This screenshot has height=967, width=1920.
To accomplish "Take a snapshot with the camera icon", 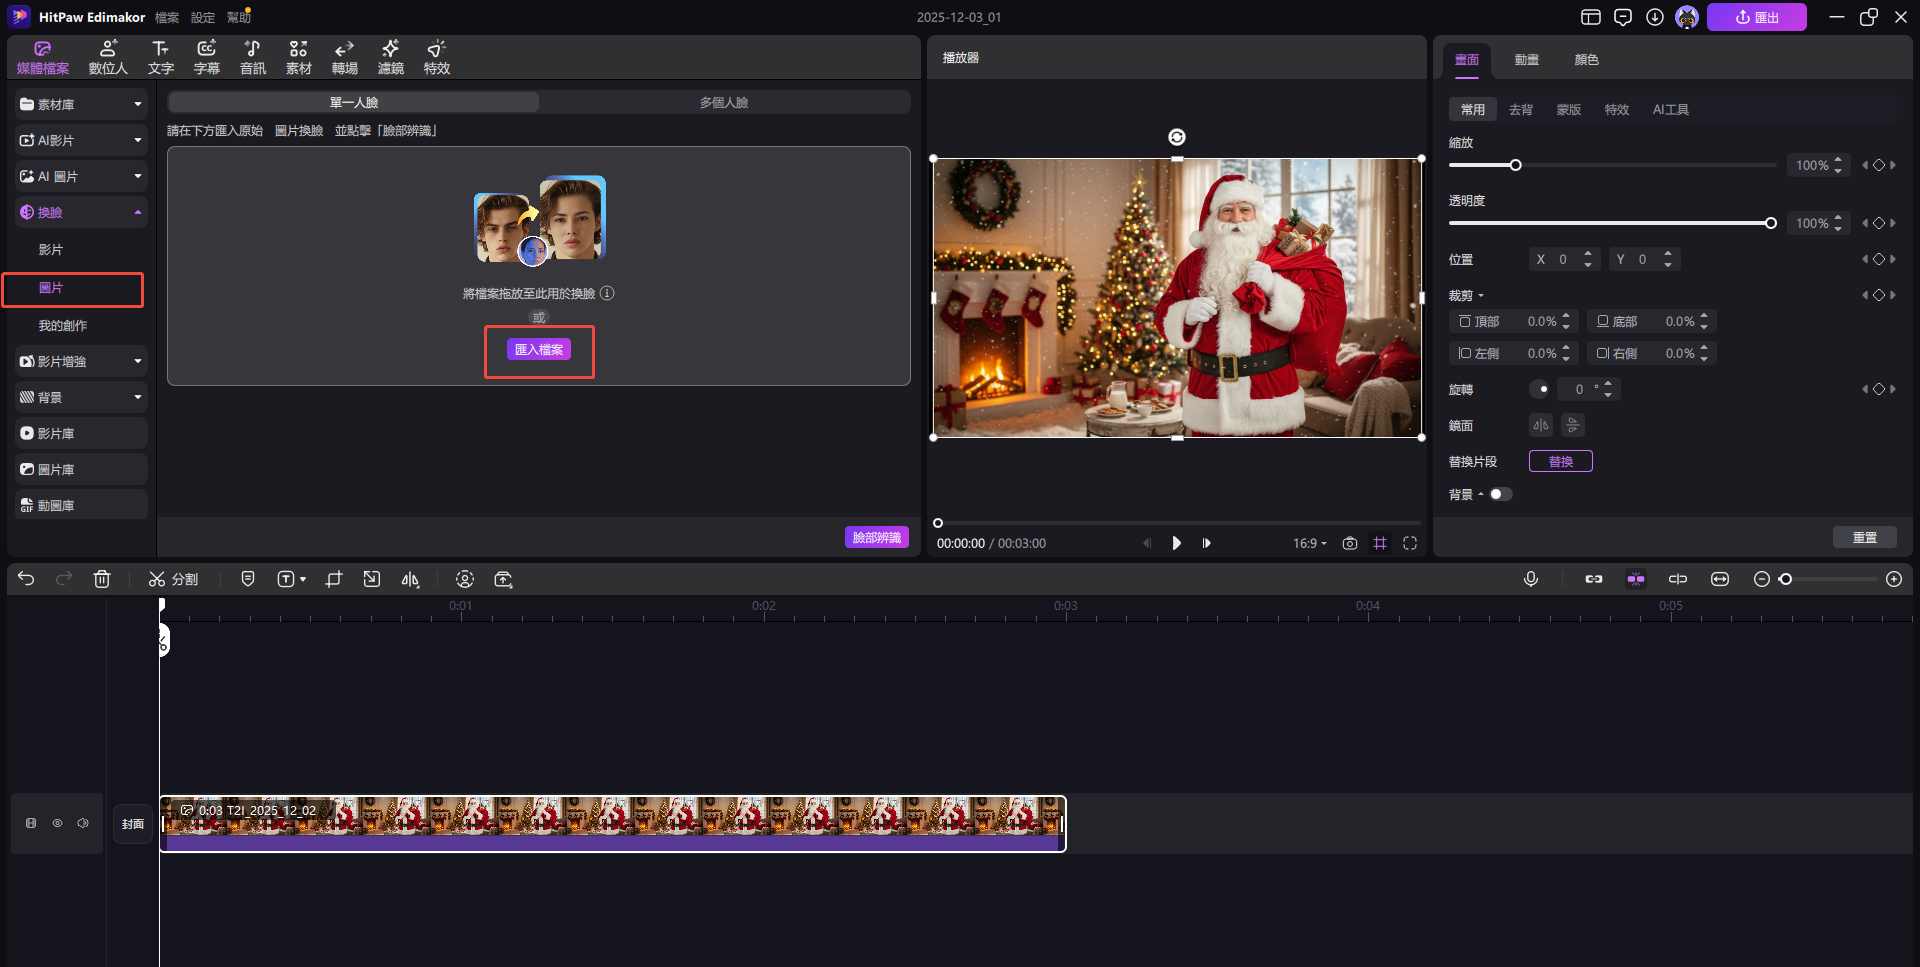I will point(1350,543).
